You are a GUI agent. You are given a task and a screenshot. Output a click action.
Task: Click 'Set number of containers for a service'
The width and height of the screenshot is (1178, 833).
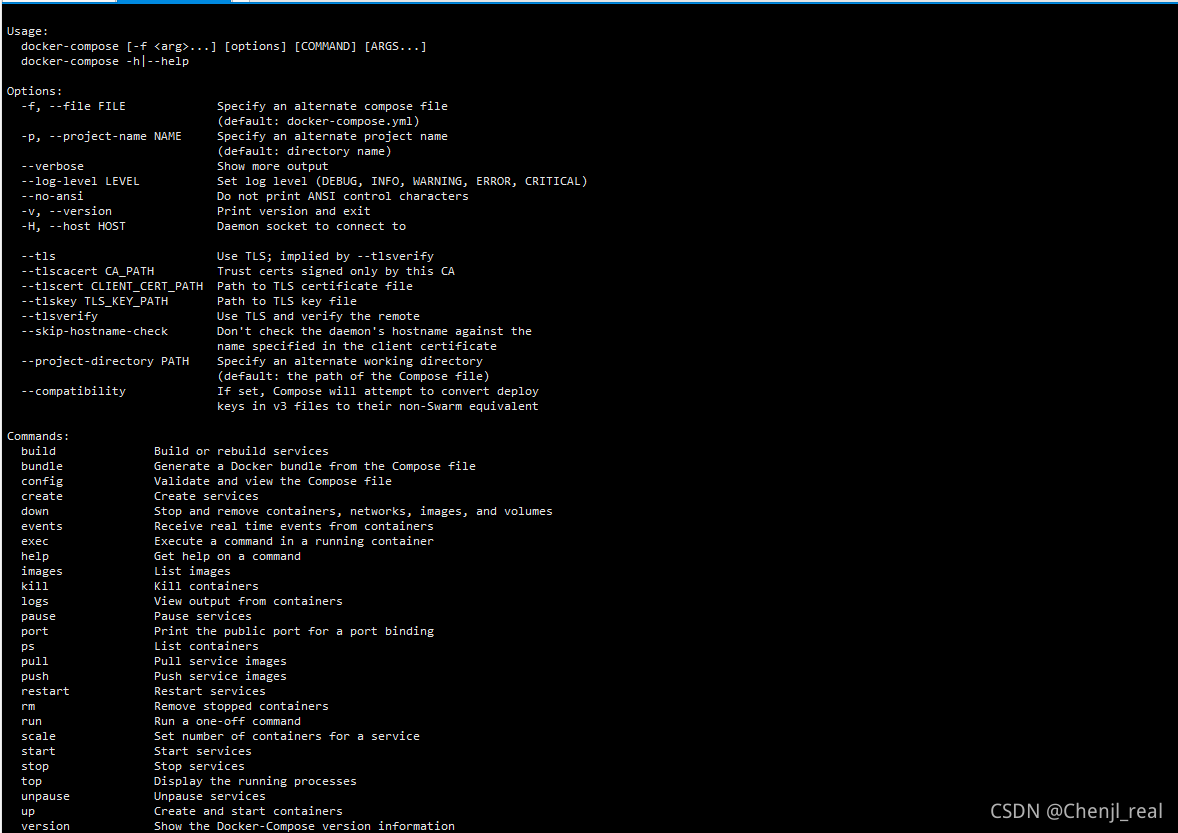pyautogui.click(x=287, y=738)
